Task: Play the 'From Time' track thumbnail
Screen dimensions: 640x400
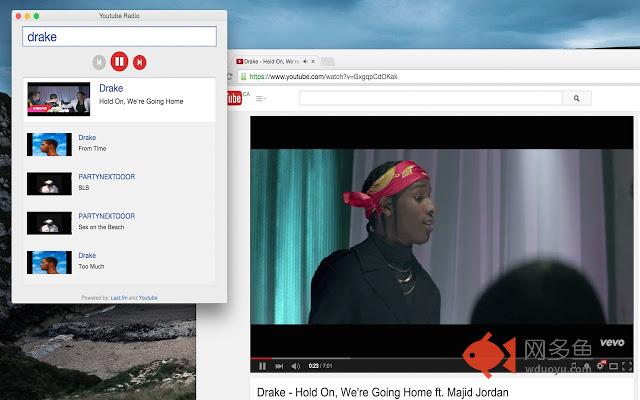Action: tap(49, 144)
